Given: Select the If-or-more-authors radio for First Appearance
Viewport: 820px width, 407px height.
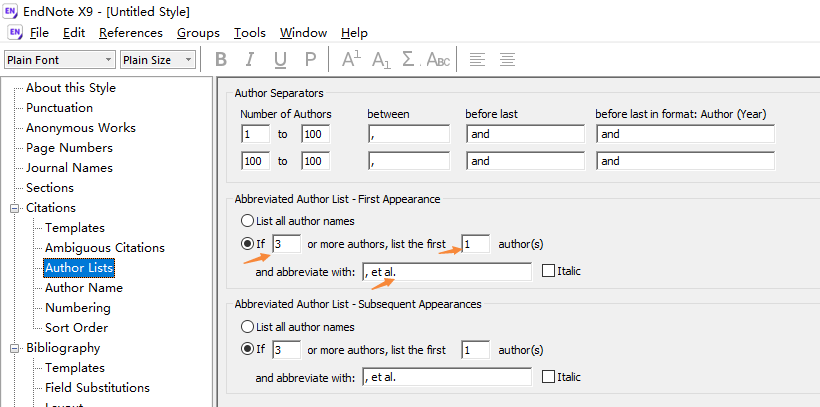Looking at the screenshot, I should point(247,244).
